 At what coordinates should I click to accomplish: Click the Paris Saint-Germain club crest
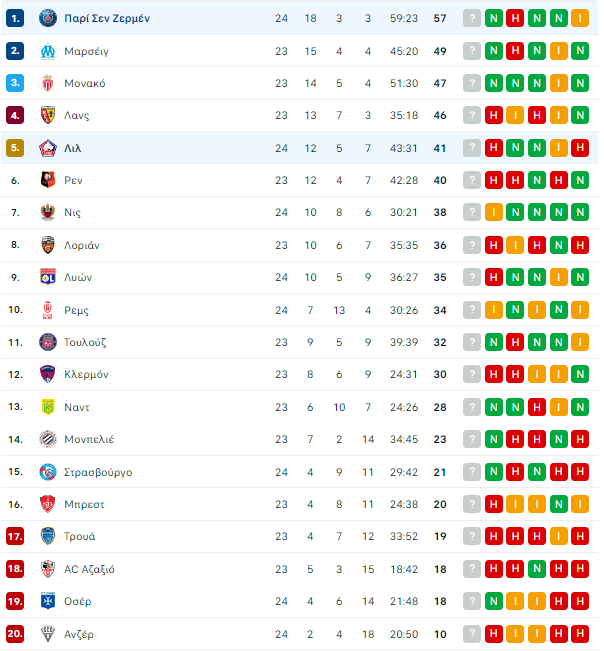click(x=48, y=18)
